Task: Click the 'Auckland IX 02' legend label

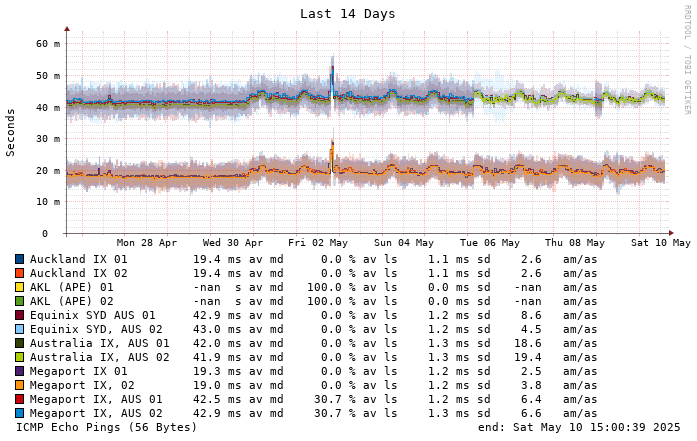Action: [79, 273]
